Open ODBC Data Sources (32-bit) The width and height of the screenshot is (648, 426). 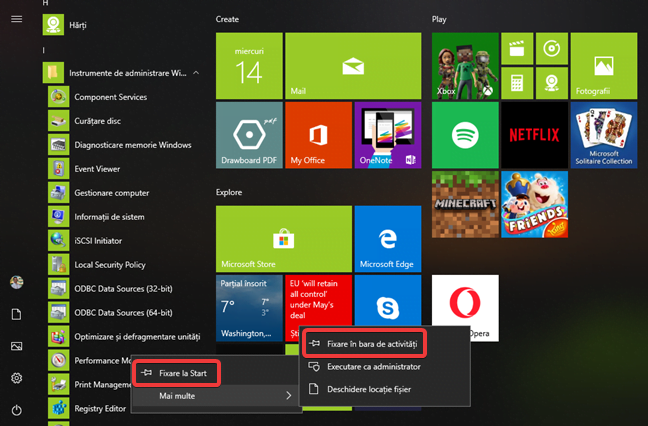[110, 289]
